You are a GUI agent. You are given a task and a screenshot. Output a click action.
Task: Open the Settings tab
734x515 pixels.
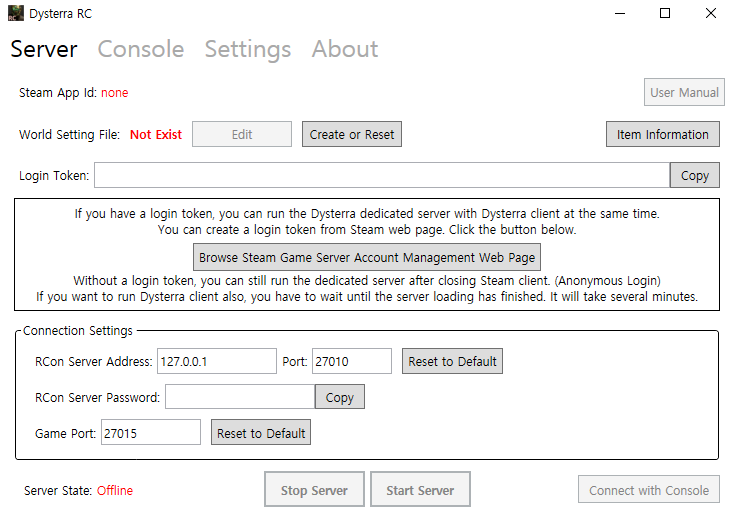(247, 49)
